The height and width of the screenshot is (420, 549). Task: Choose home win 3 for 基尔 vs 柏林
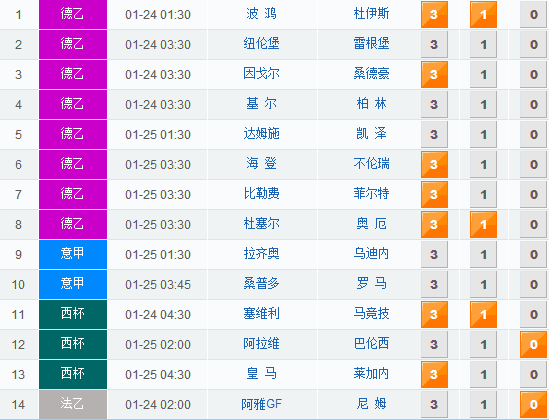(x=434, y=104)
